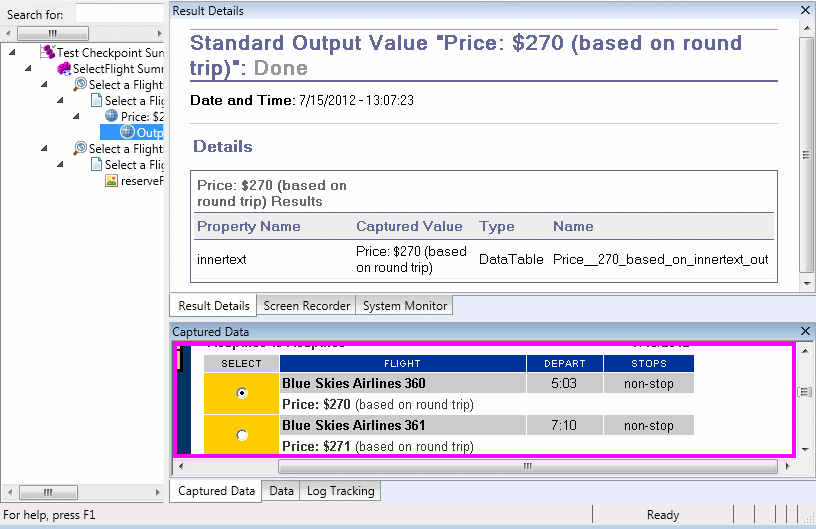The width and height of the screenshot is (816, 529).
Task: Click the Price web element globe icon
Action: (111, 116)
